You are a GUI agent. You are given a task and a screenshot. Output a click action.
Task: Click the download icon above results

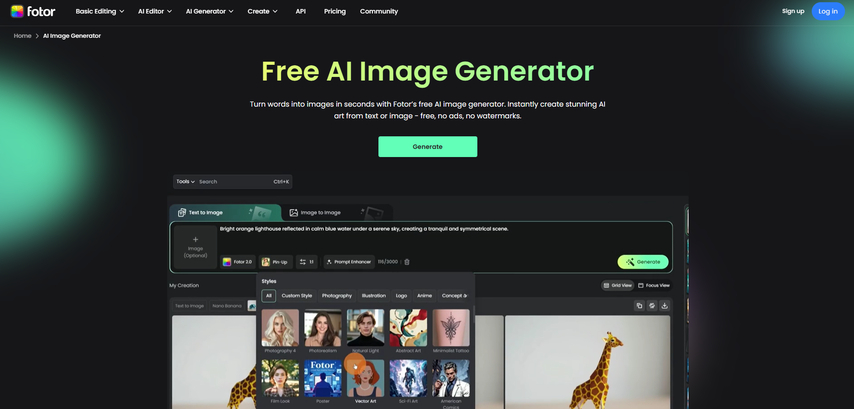click(x=664, y=306)
